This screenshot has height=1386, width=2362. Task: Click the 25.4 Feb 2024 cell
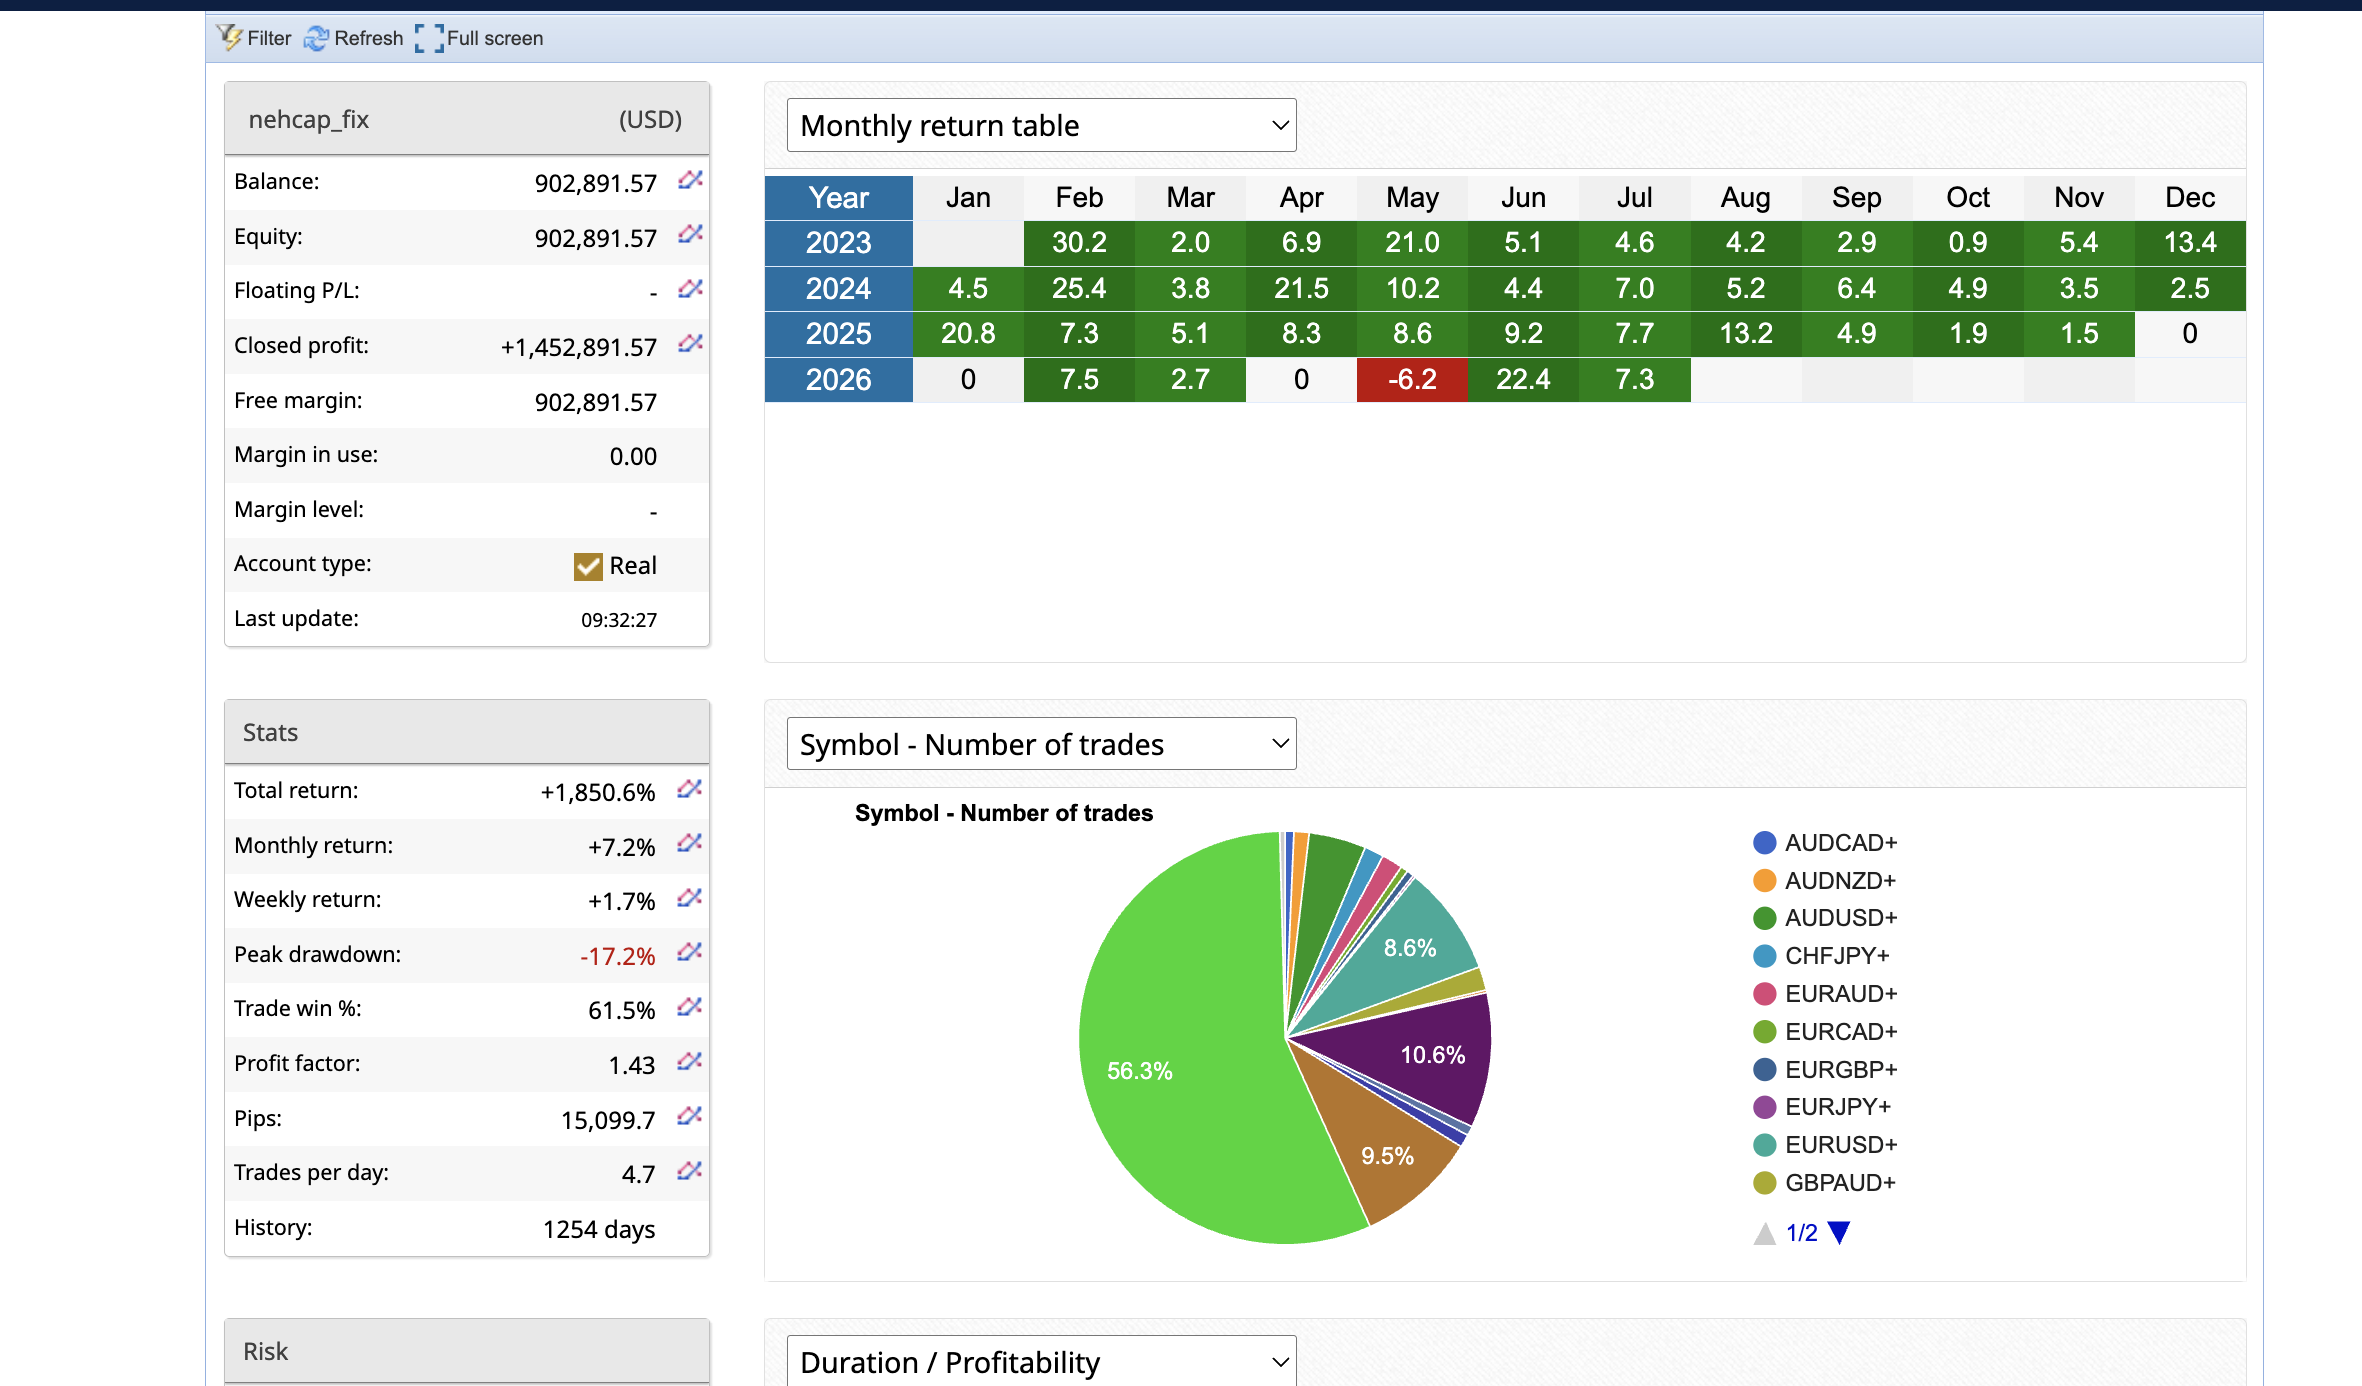point(1079,288)
